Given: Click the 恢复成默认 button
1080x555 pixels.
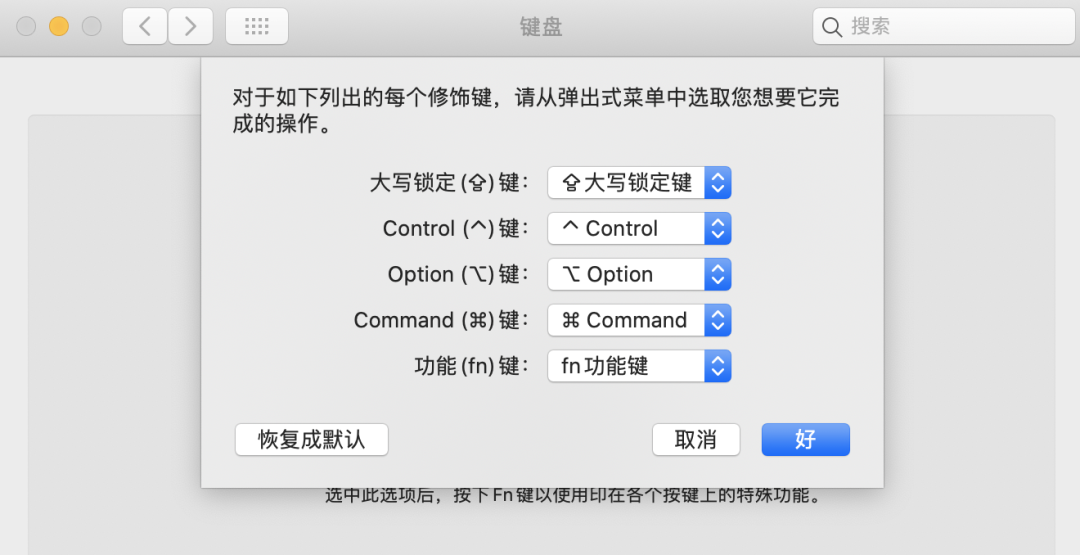Looking at the screenshot, I should 311,440.
